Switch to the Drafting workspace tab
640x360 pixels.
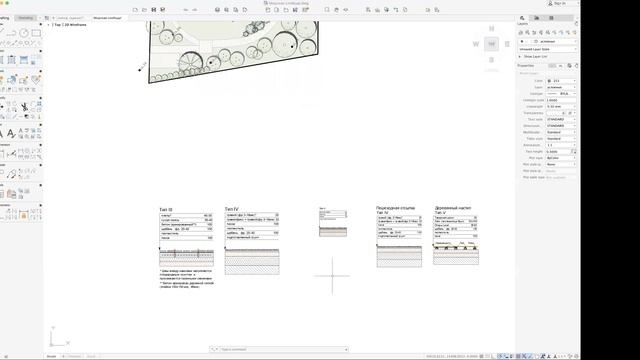pyautogui.click(x=4, y=18)
